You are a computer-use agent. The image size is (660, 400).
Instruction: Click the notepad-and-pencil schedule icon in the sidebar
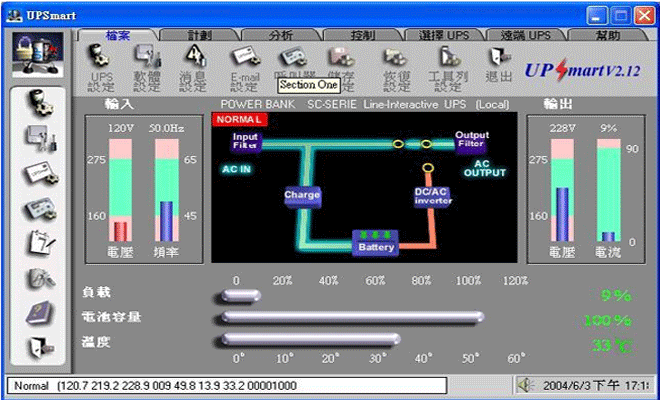[40, 243]
